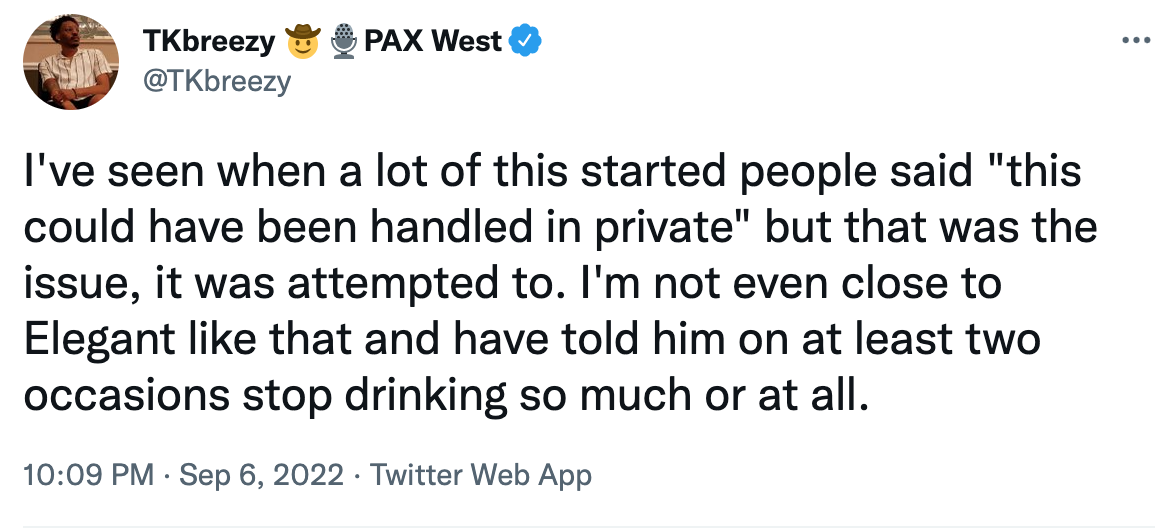The image size is (1170, 528).
Task: Open the @TKbreezy handle link
Action: point(217,80)
